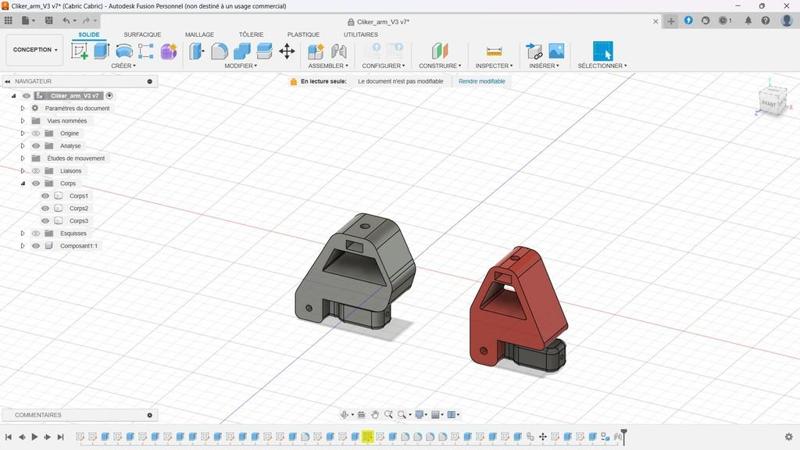Select the Create Sketch tool icon
Viewport: 800px width, 450px height.
pyautogui.click(x=79, y=51)
